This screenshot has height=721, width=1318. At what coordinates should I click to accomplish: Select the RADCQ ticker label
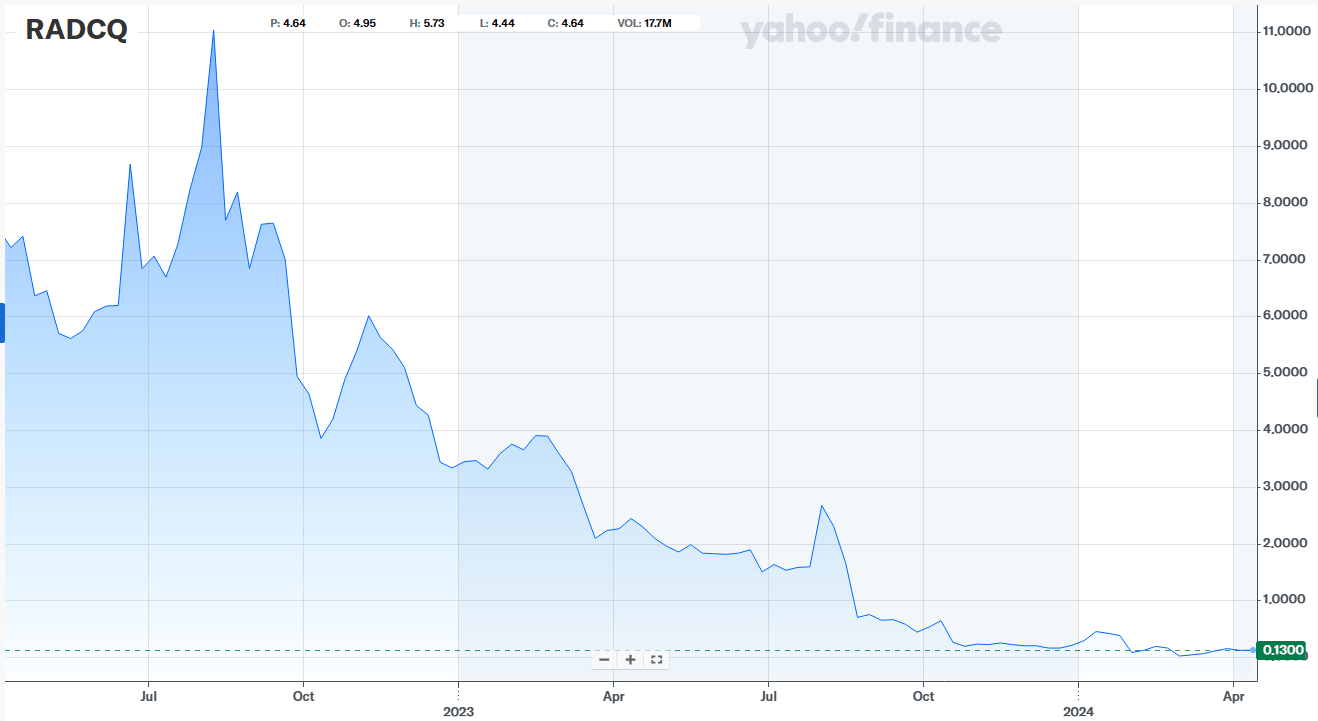point(74,31)
